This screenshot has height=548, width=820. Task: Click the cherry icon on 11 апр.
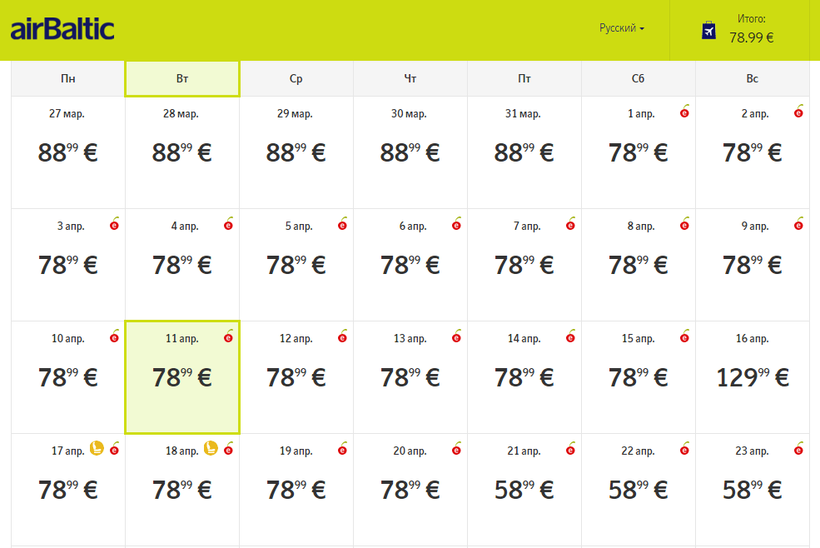pos(229,336)
